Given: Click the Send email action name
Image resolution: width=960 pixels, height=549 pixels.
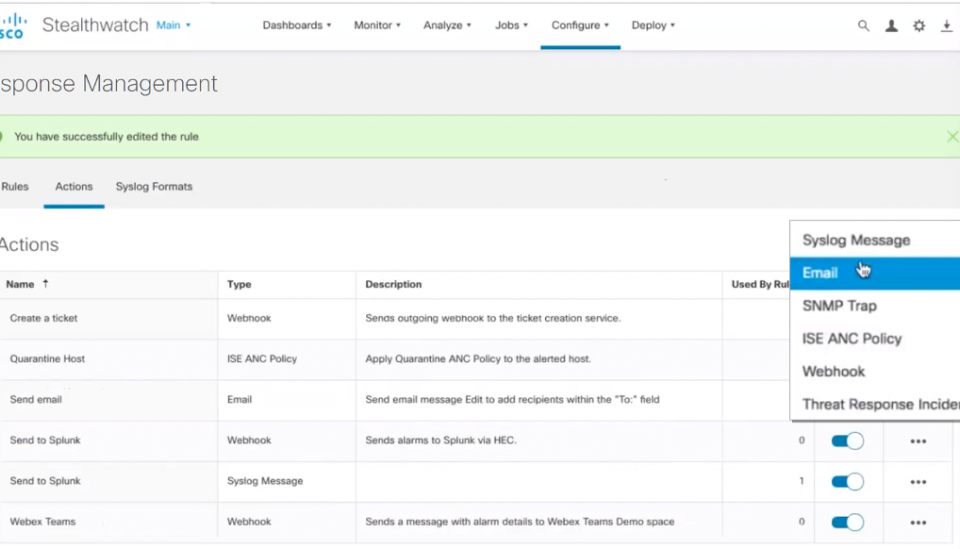Looking at the screenshot, I should point(36,400).
